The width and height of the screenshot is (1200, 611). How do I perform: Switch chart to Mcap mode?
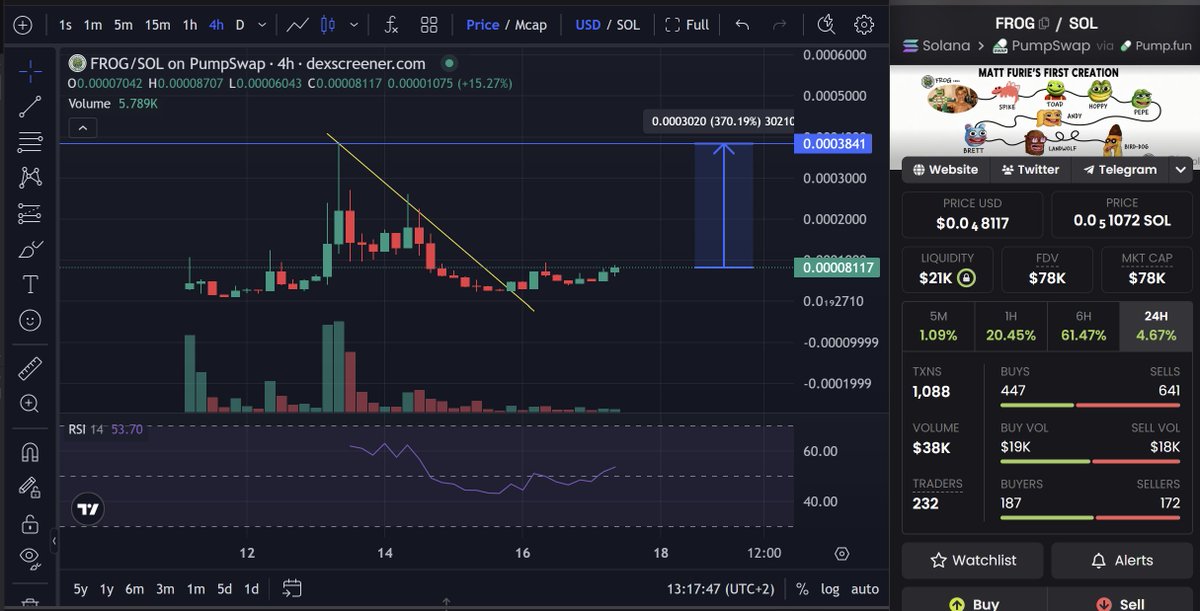click(531, 25)
